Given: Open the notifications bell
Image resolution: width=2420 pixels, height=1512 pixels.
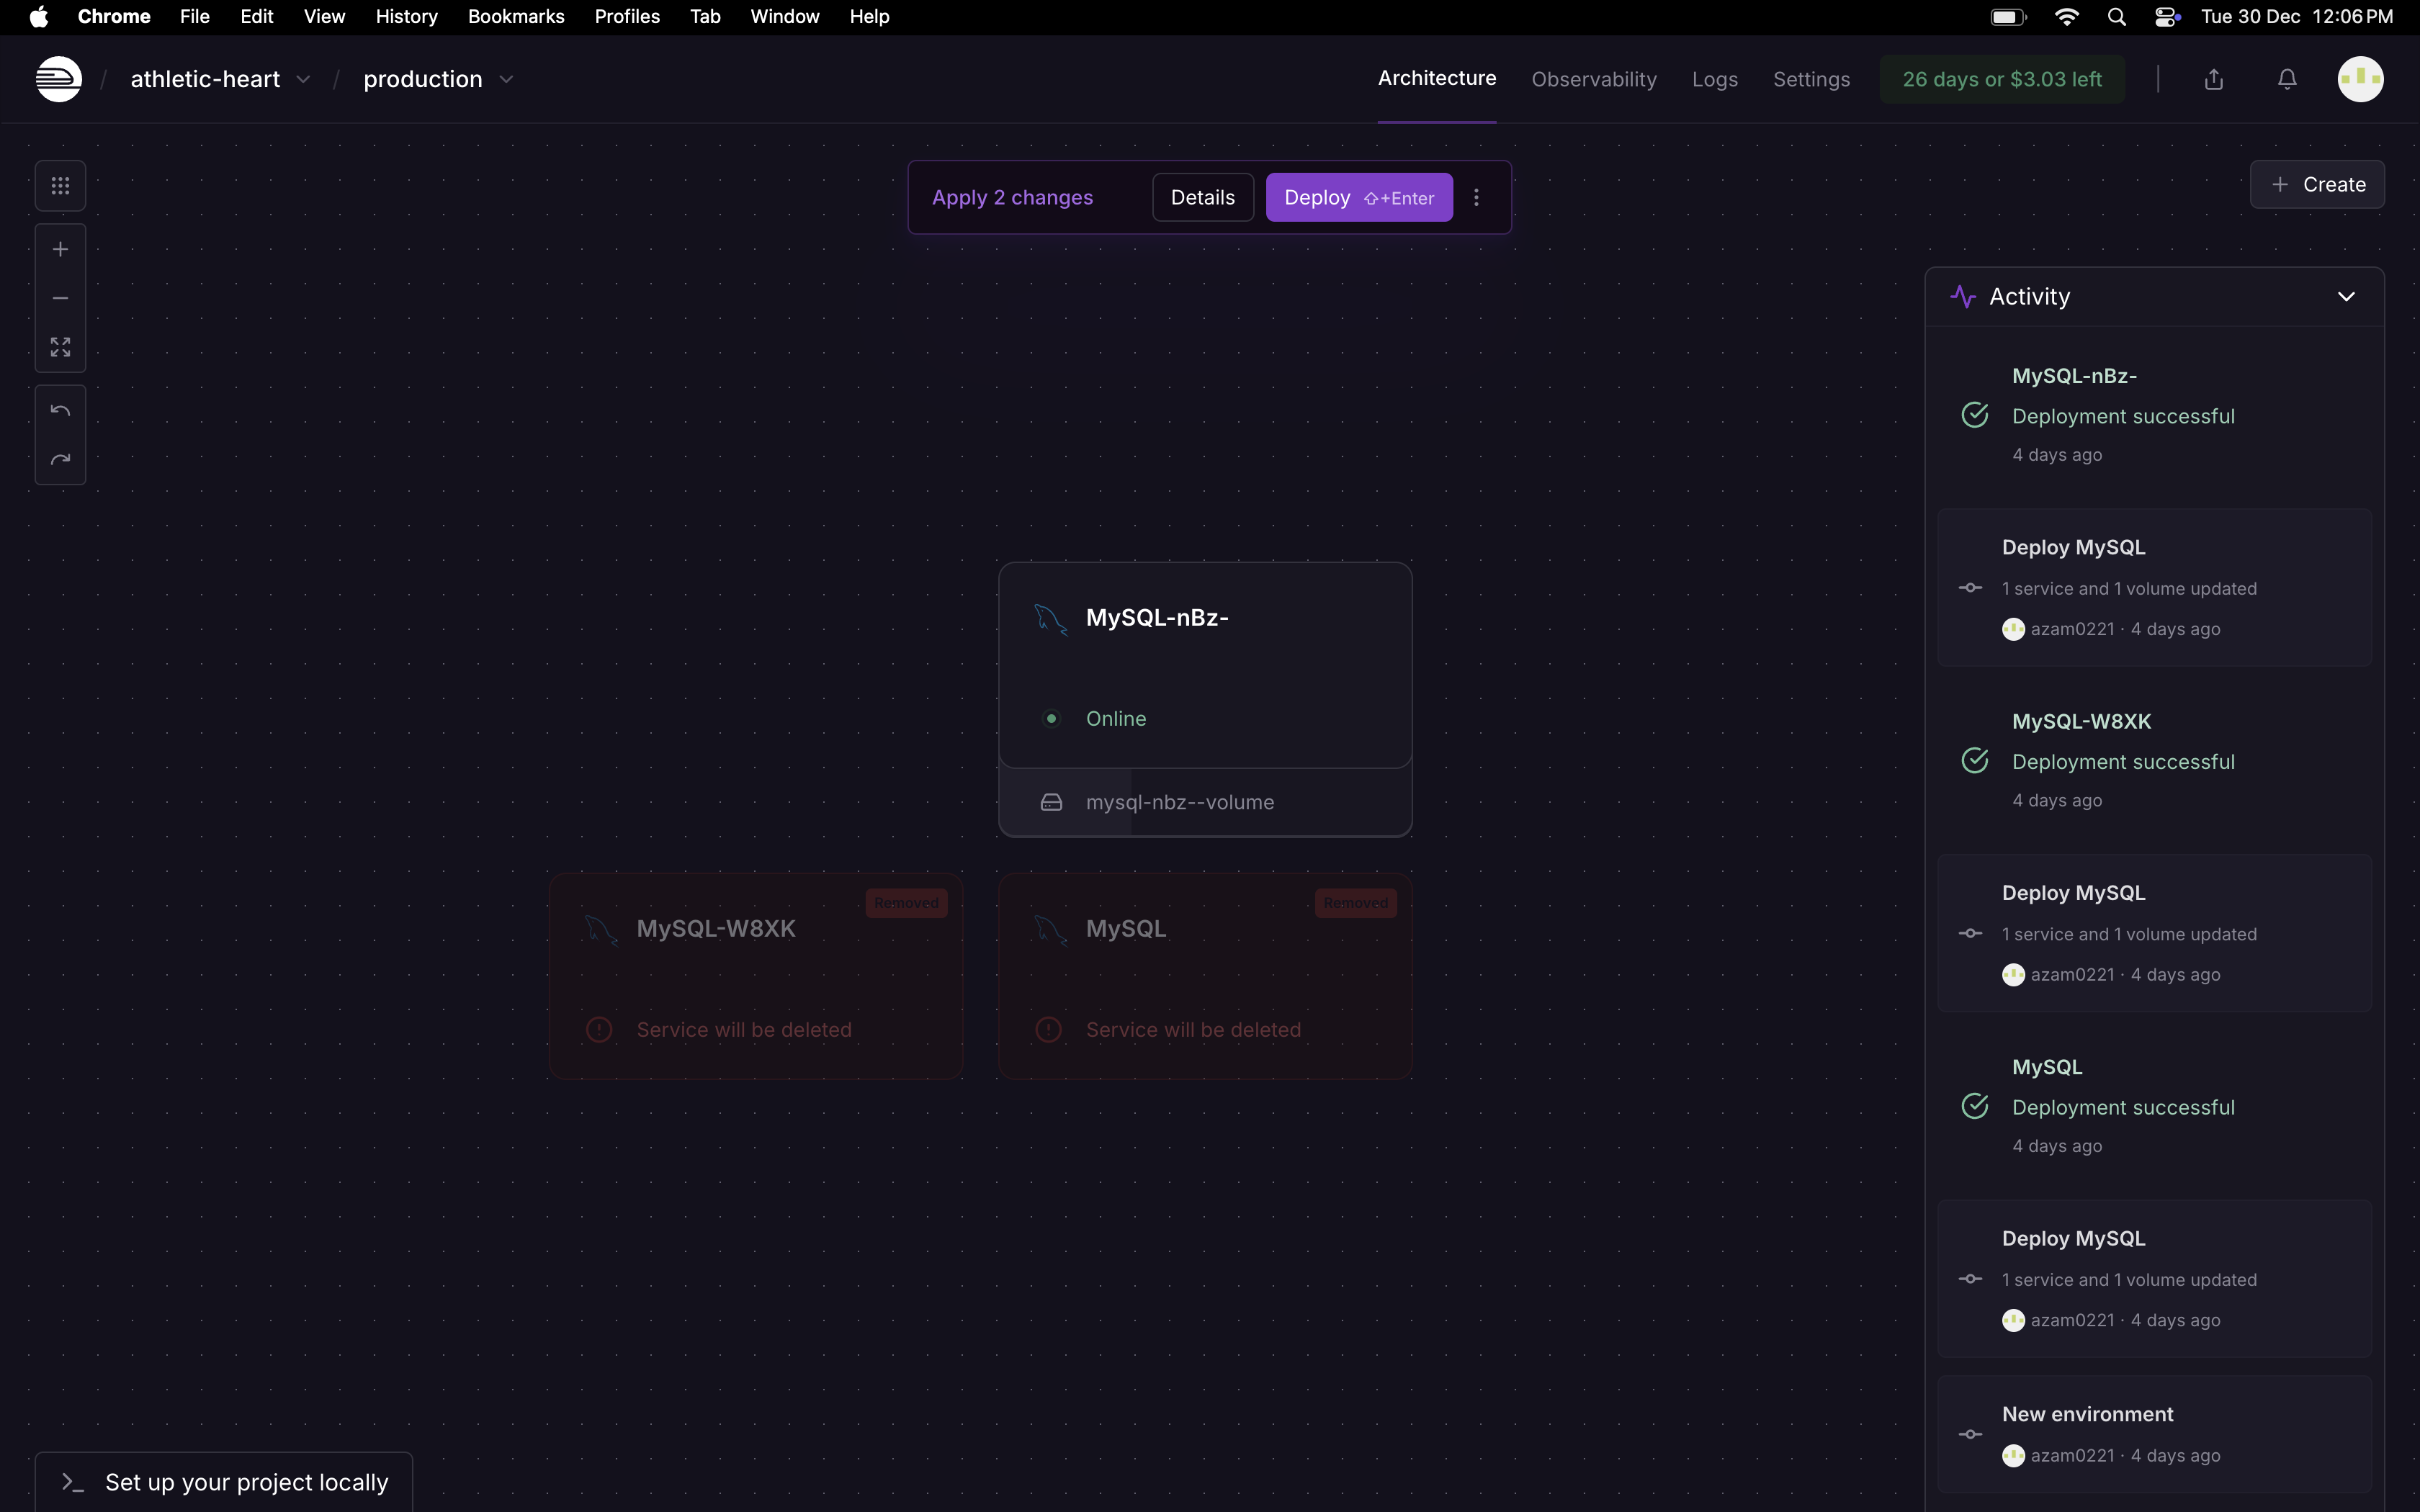Looking at the screenshot, I should click(2286, 79).
